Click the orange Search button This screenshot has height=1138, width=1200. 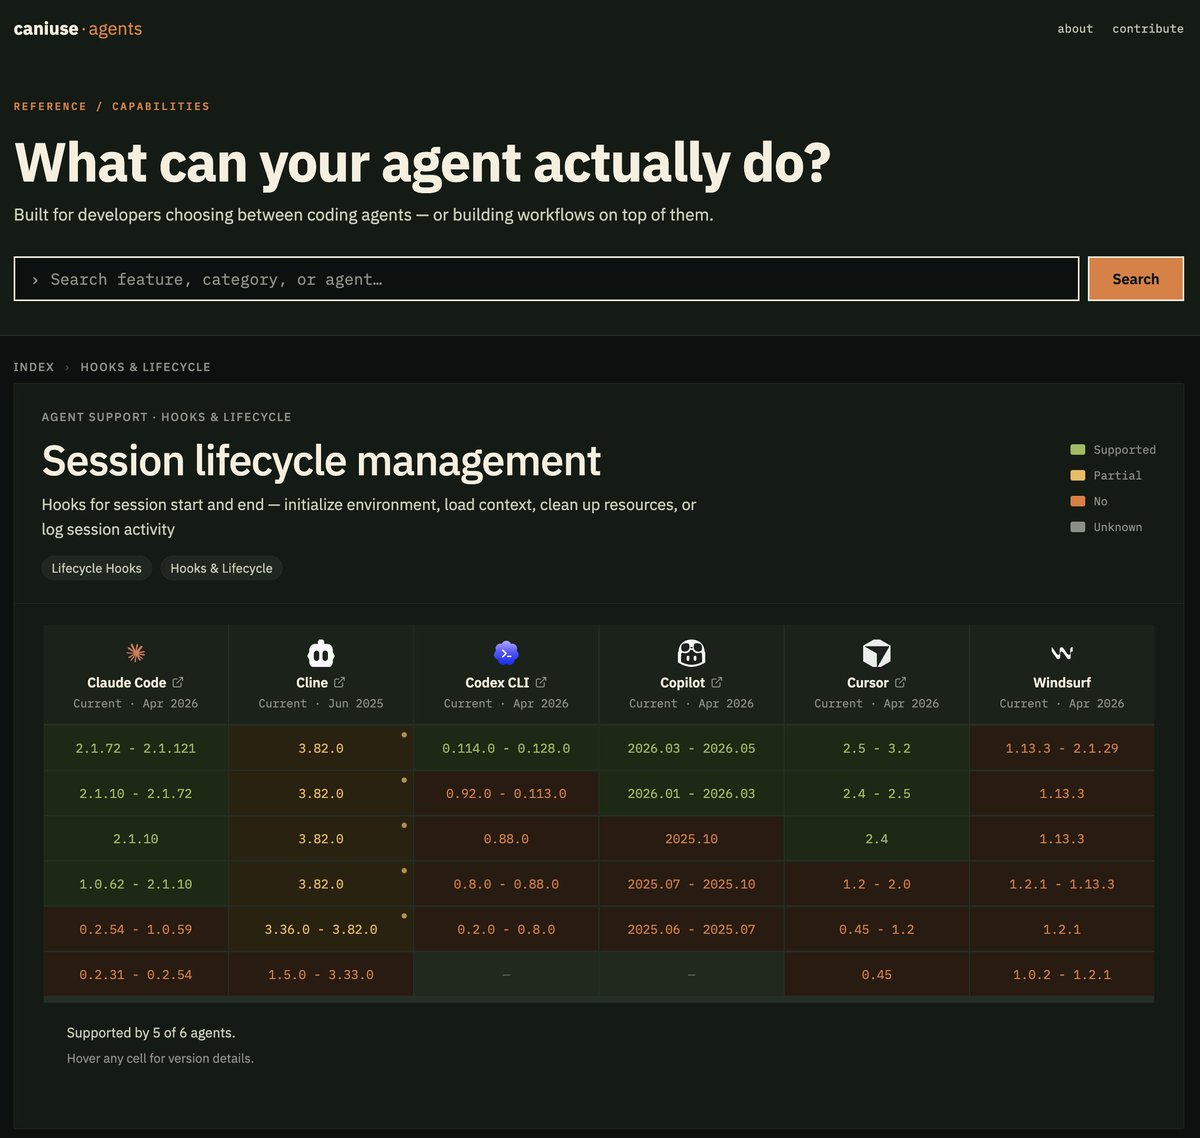click(x=1136, y=279)
